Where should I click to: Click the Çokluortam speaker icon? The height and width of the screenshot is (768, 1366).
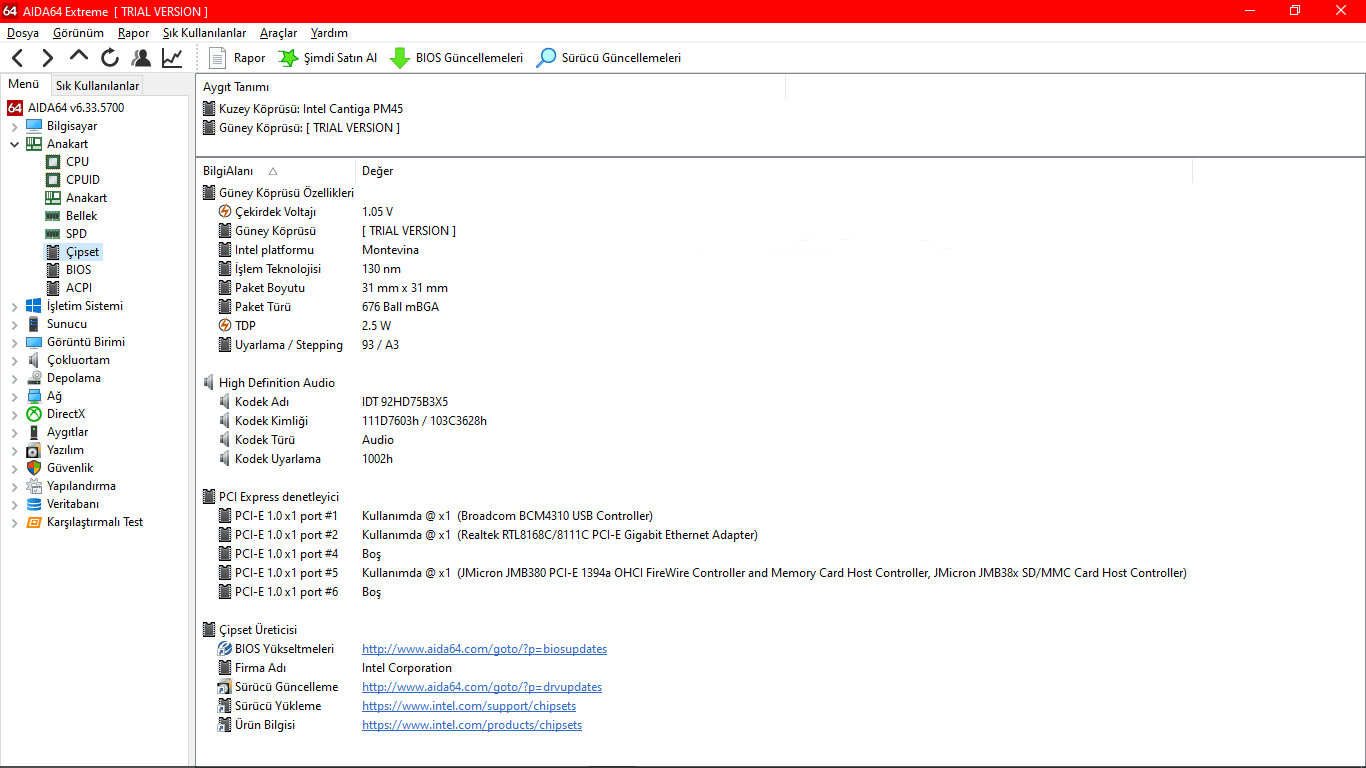[x=34, y=360]
